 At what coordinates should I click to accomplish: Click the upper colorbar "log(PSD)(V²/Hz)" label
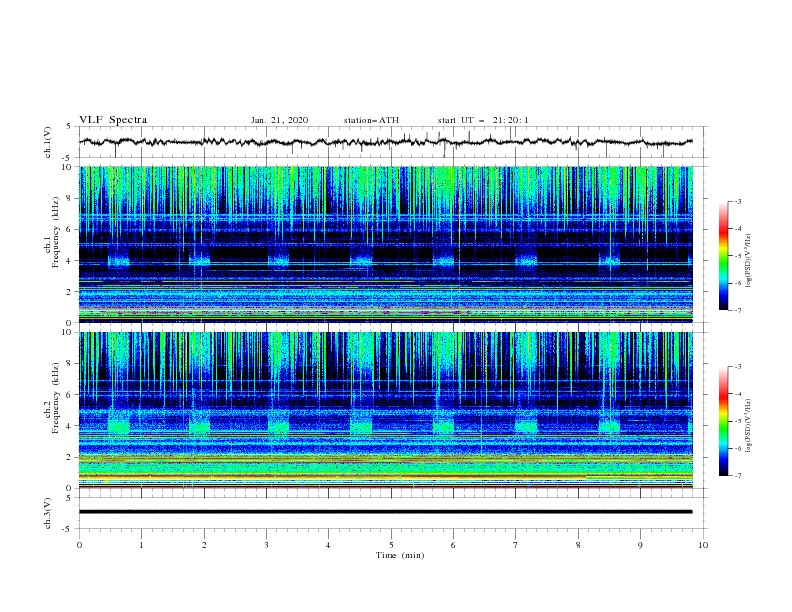(749, 261)
